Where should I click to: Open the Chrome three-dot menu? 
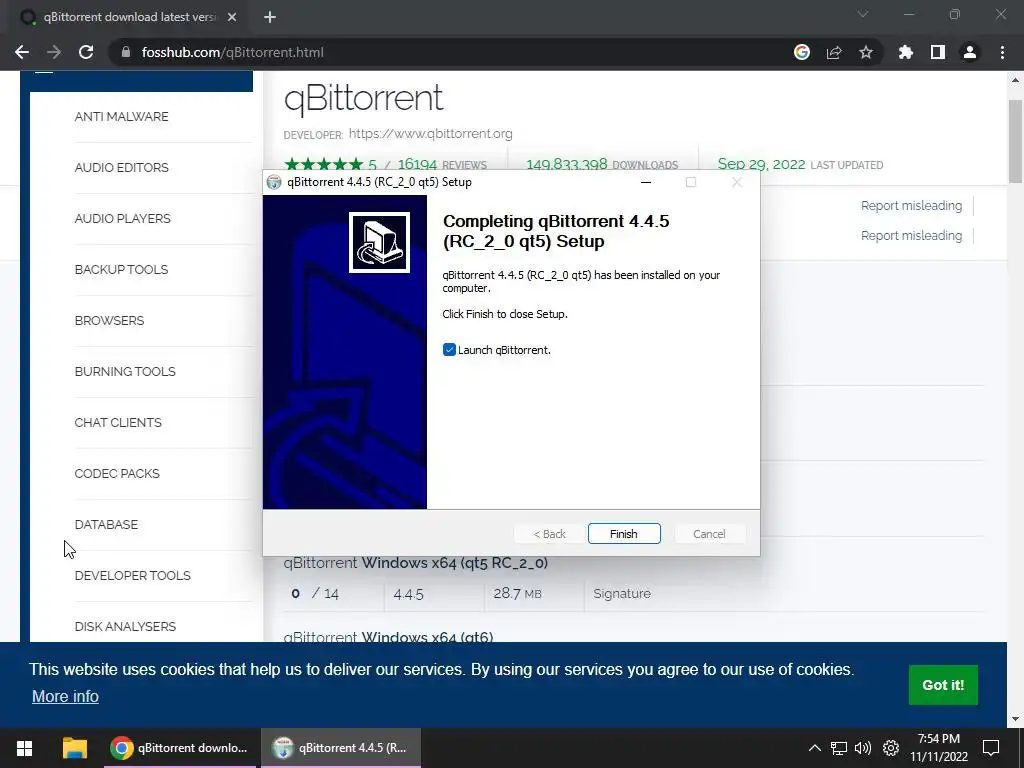click(x=1002, y=52)
